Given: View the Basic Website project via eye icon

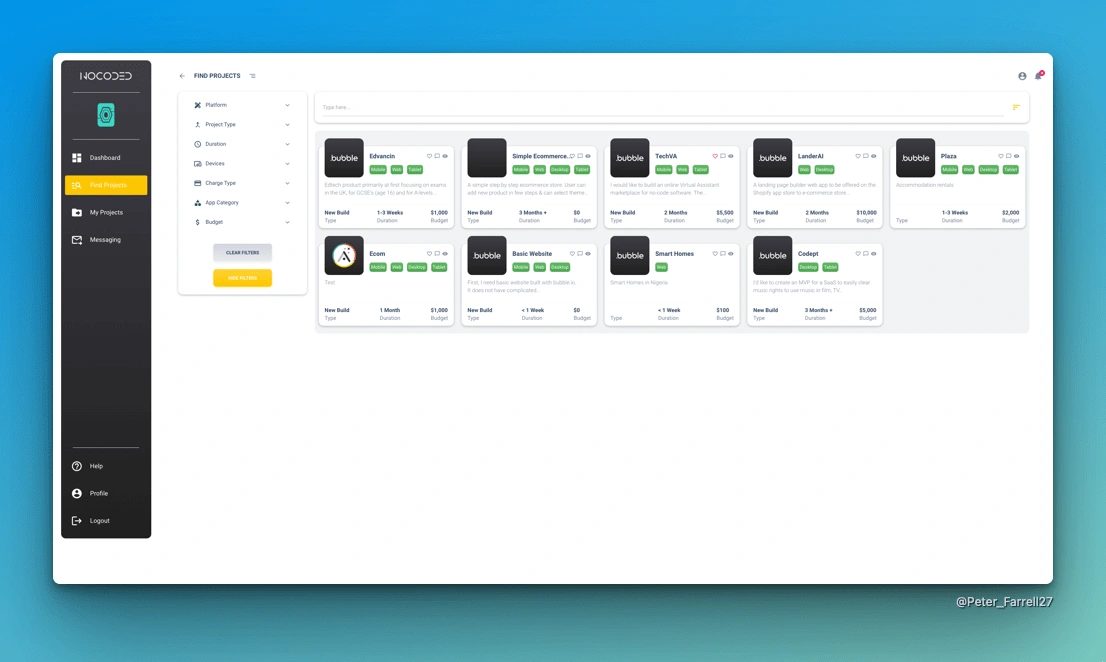Looking at the screenshot, I should [588, 254].
